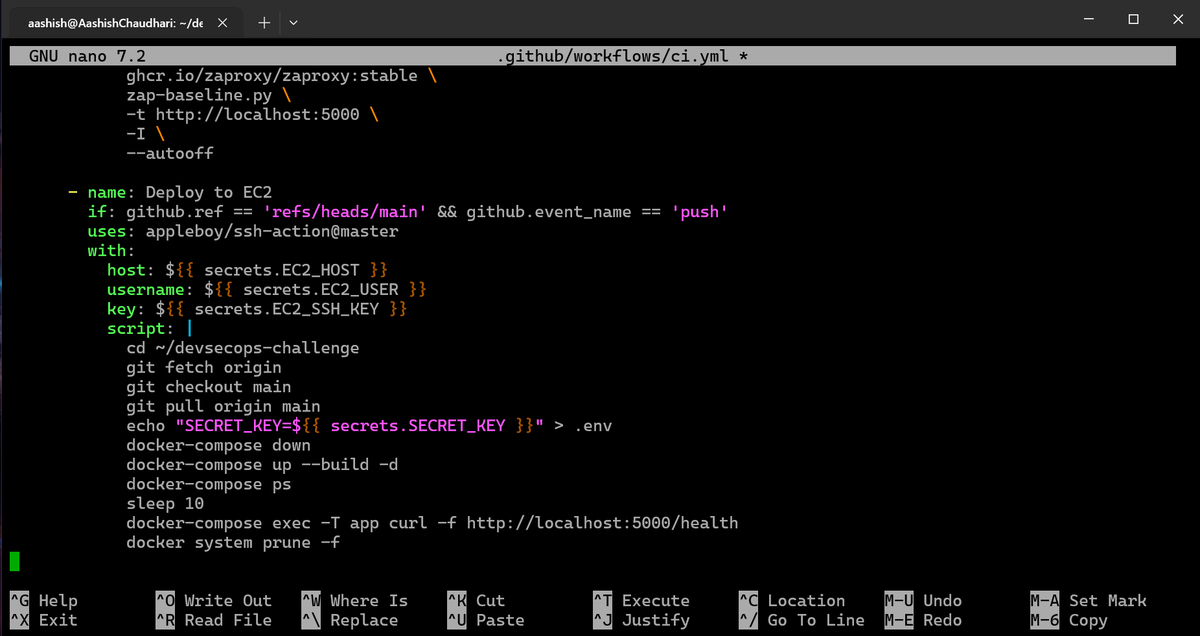The image size is (1200, 636).
Task: Click the ^/ Go To Line shortcut
Action: tap(801, 620)
